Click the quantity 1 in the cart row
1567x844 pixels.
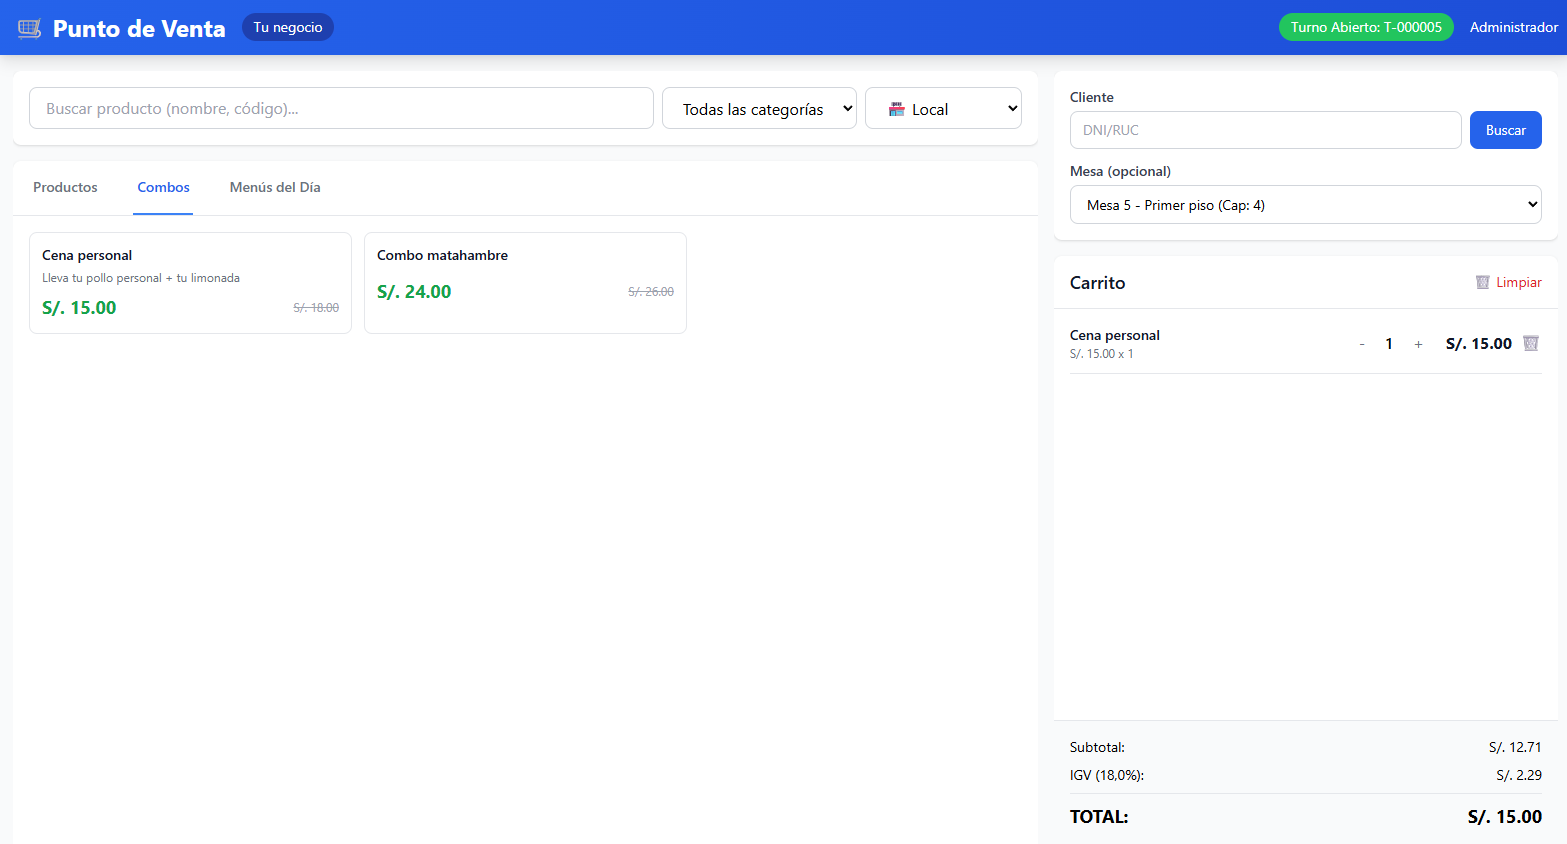(1389, 344)
